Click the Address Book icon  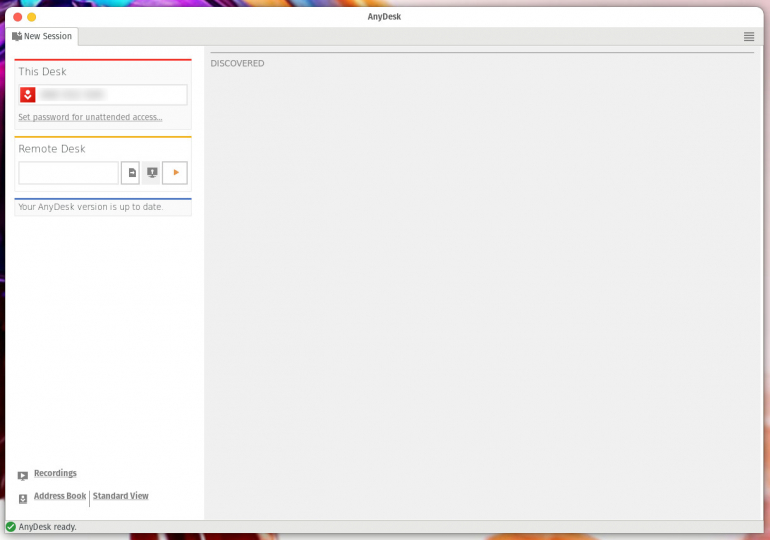click(x=23, y=499)
